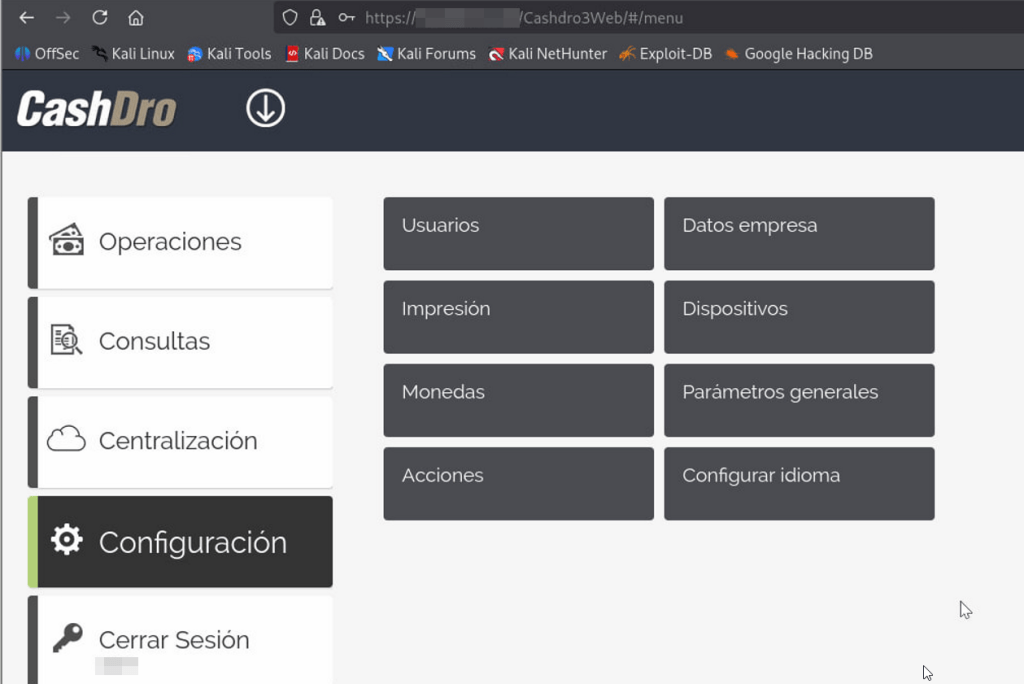This screenshot has width=1024, height=684.
Task: Open the Operaciones menu section
Action: (x=180, y=242)
